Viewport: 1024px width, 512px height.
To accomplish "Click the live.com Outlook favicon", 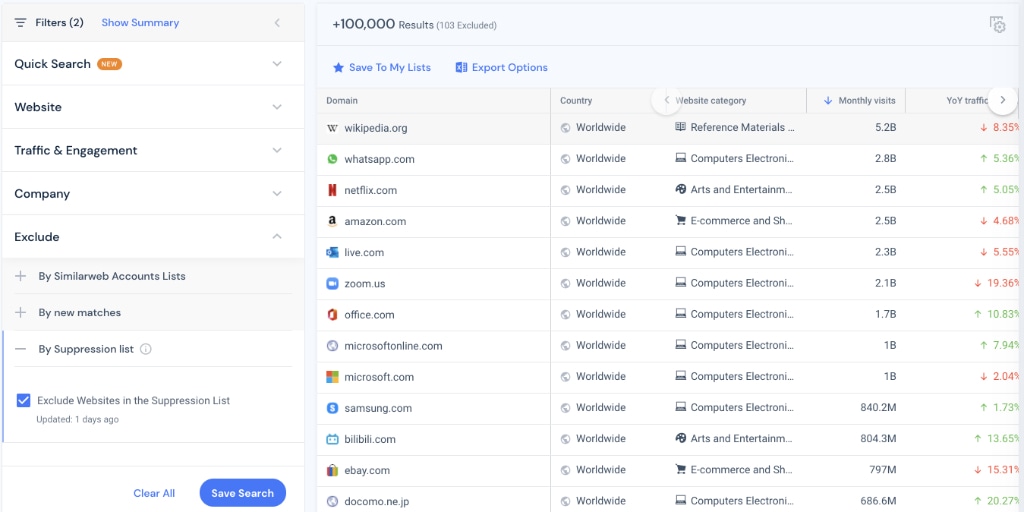I will click(332, 252).
